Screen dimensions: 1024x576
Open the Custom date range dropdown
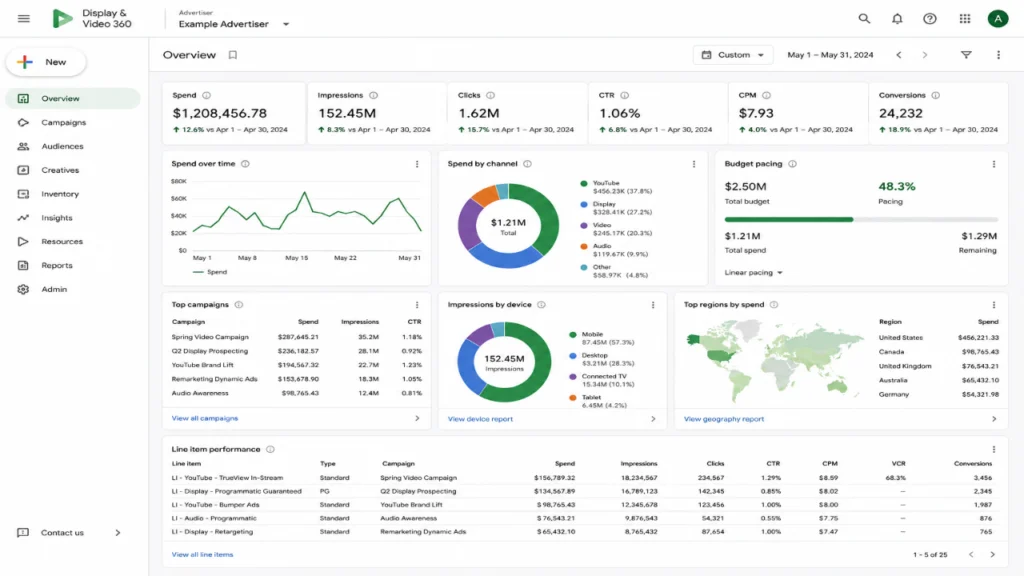point(733,55)
